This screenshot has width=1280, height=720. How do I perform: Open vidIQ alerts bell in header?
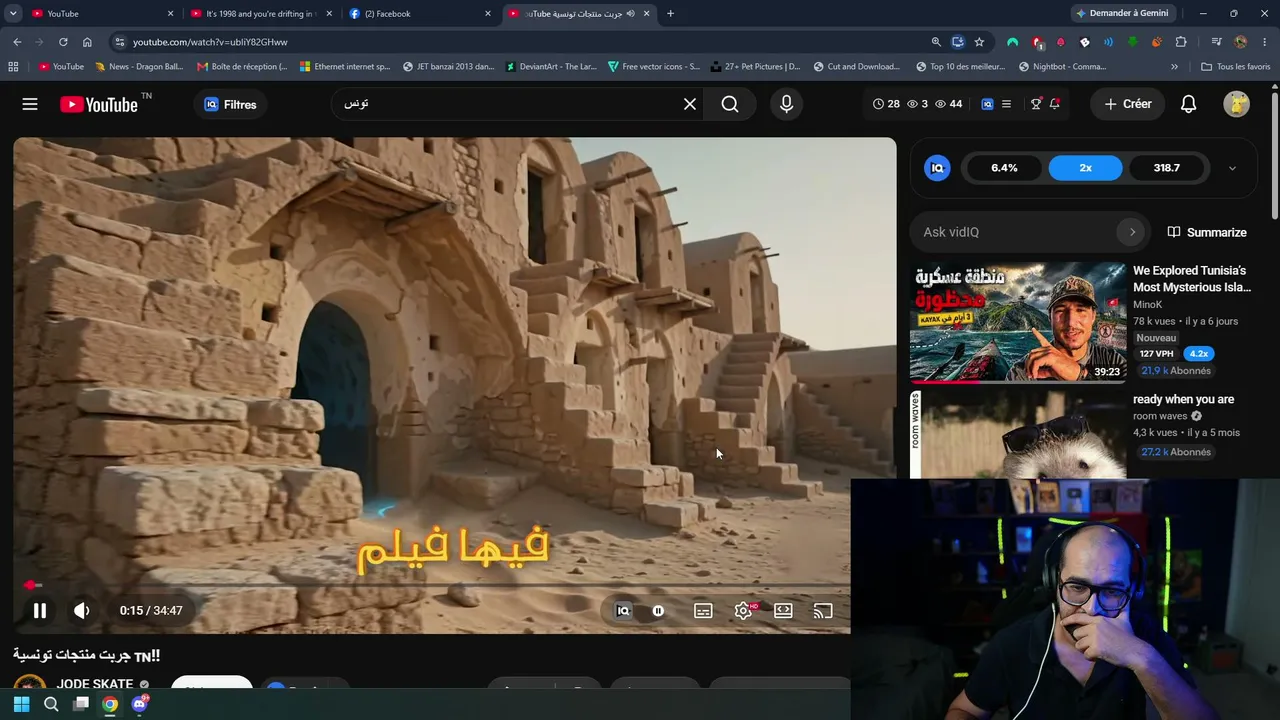[x=1055, y=104]
